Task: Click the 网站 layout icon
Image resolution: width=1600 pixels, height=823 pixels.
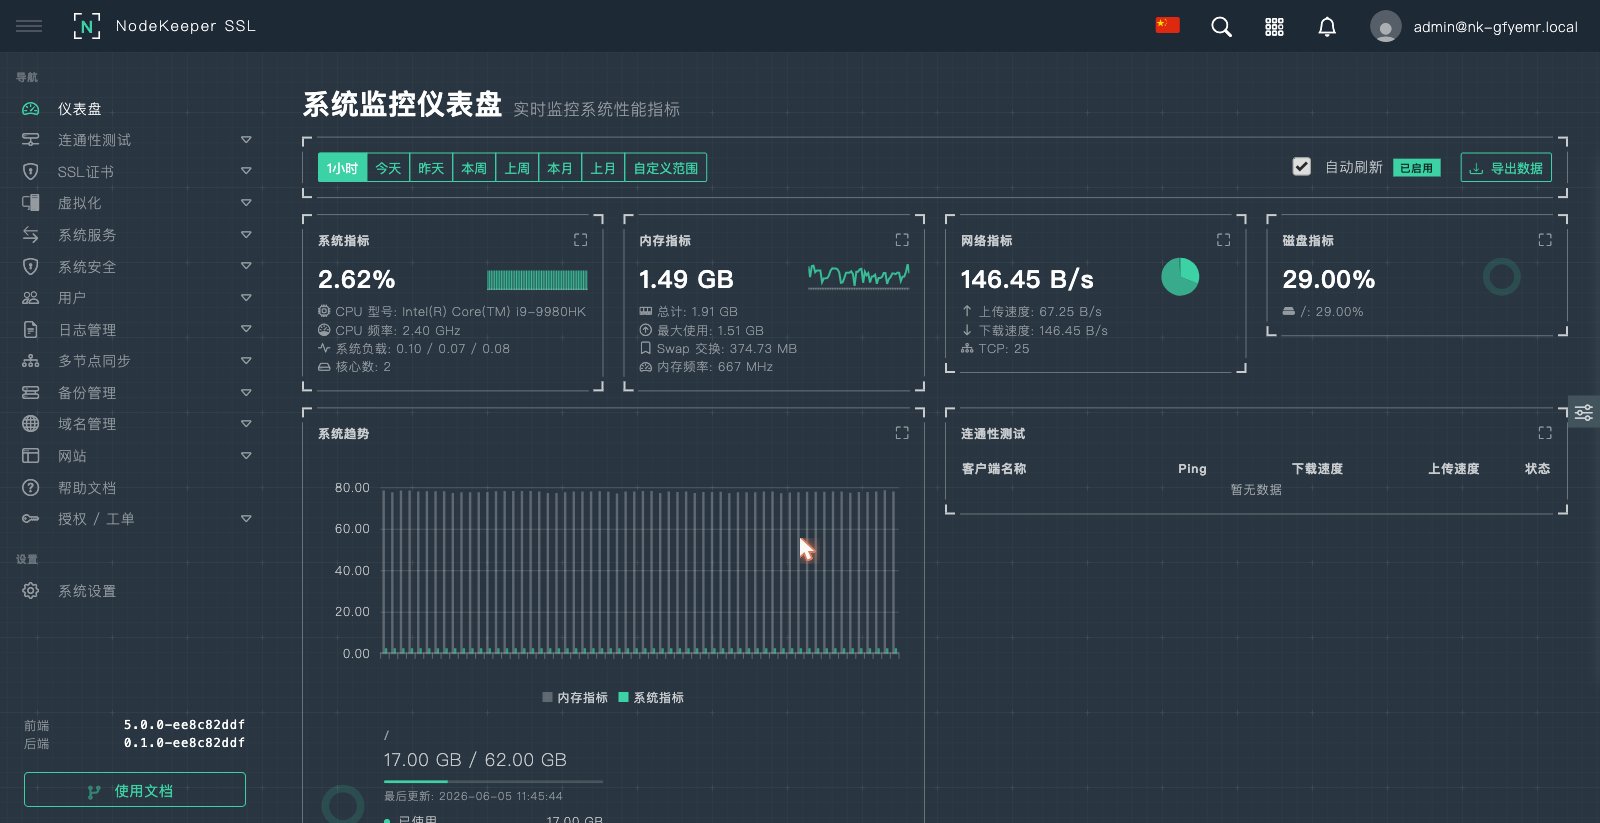Action: 31,456
